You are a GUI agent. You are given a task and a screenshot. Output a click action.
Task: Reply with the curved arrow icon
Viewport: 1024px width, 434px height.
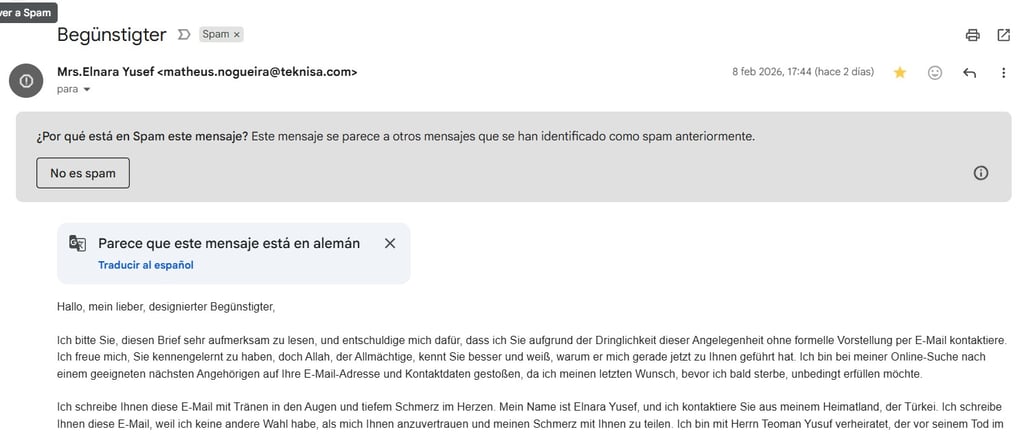pos(969,72)
